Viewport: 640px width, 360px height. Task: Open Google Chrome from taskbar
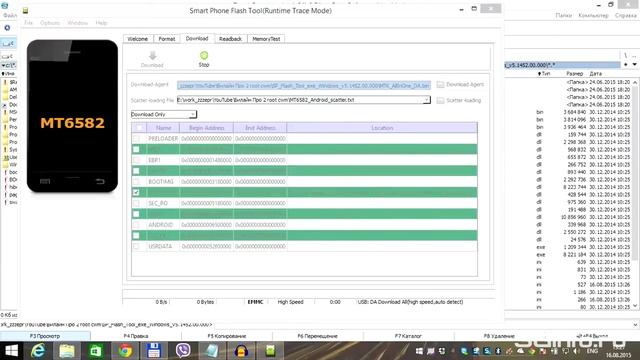(125, 351)
